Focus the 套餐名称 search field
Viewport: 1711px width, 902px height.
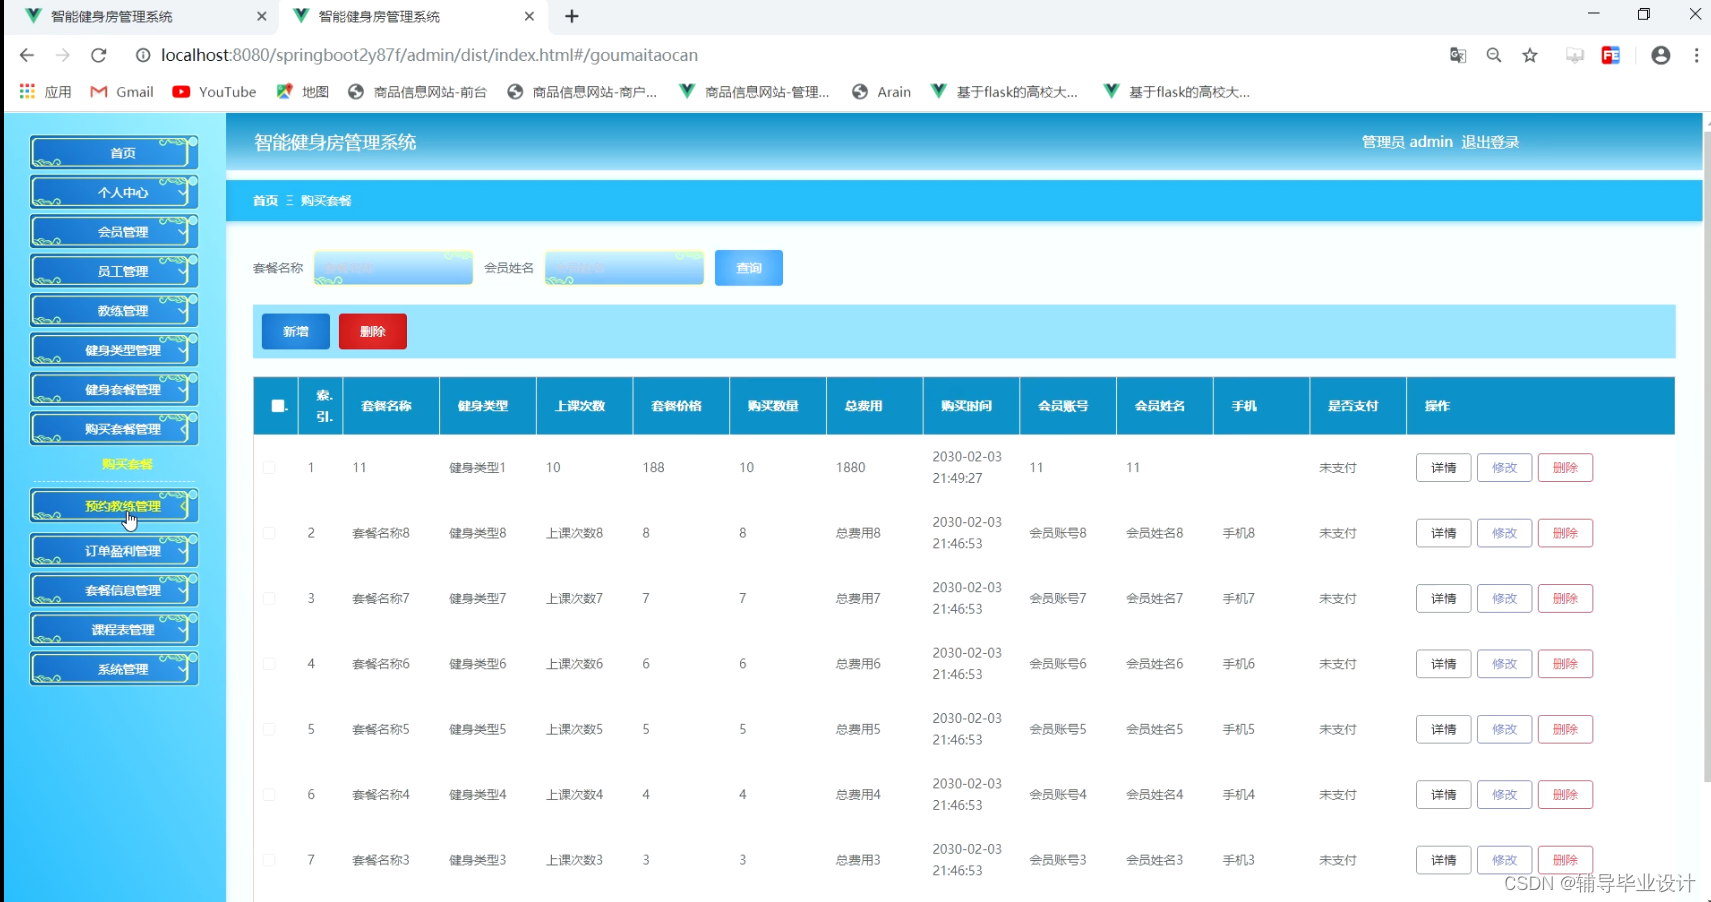coord(393,268)
